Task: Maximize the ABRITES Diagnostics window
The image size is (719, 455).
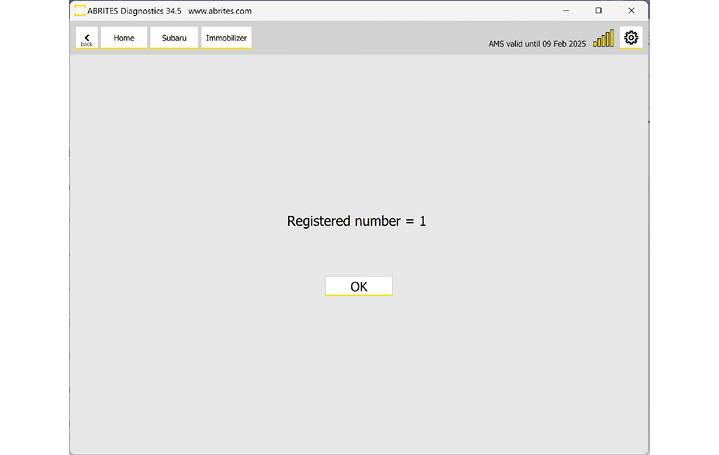Action: click(598, 11)
